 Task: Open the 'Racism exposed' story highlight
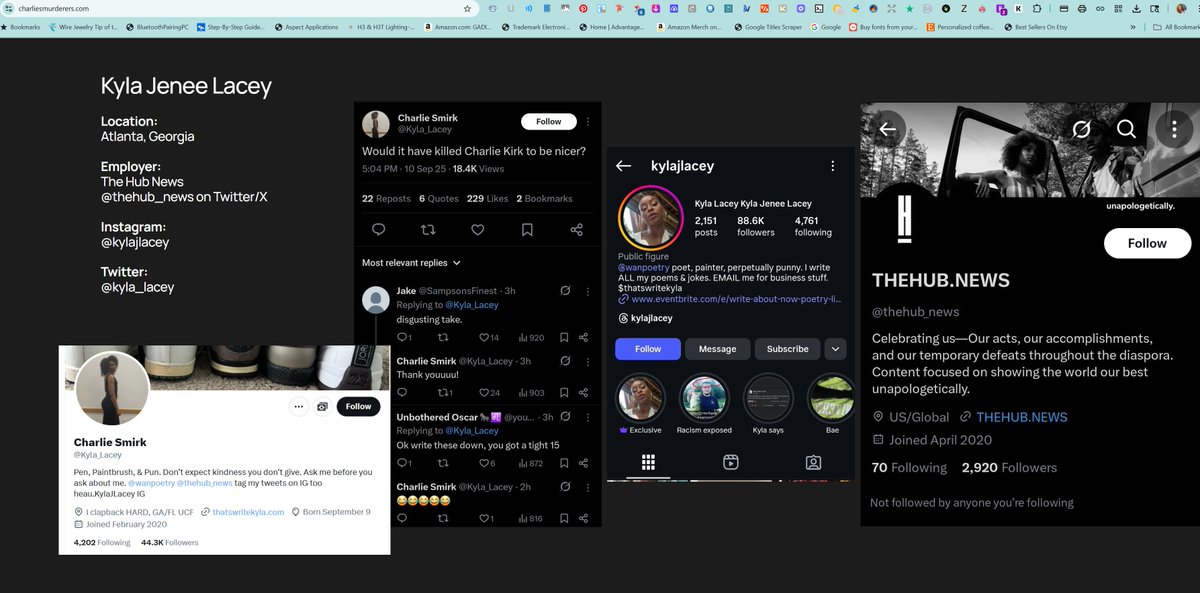coord(704,398)
